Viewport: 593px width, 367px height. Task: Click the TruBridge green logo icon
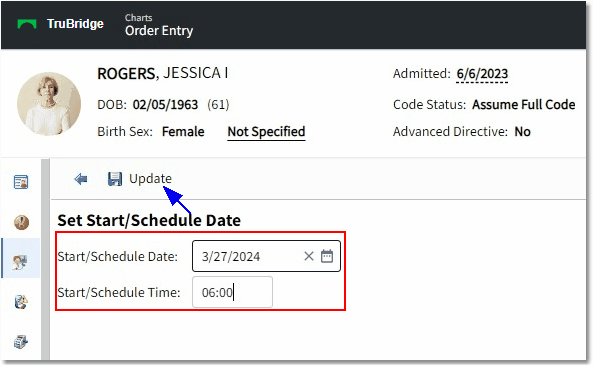27,24
